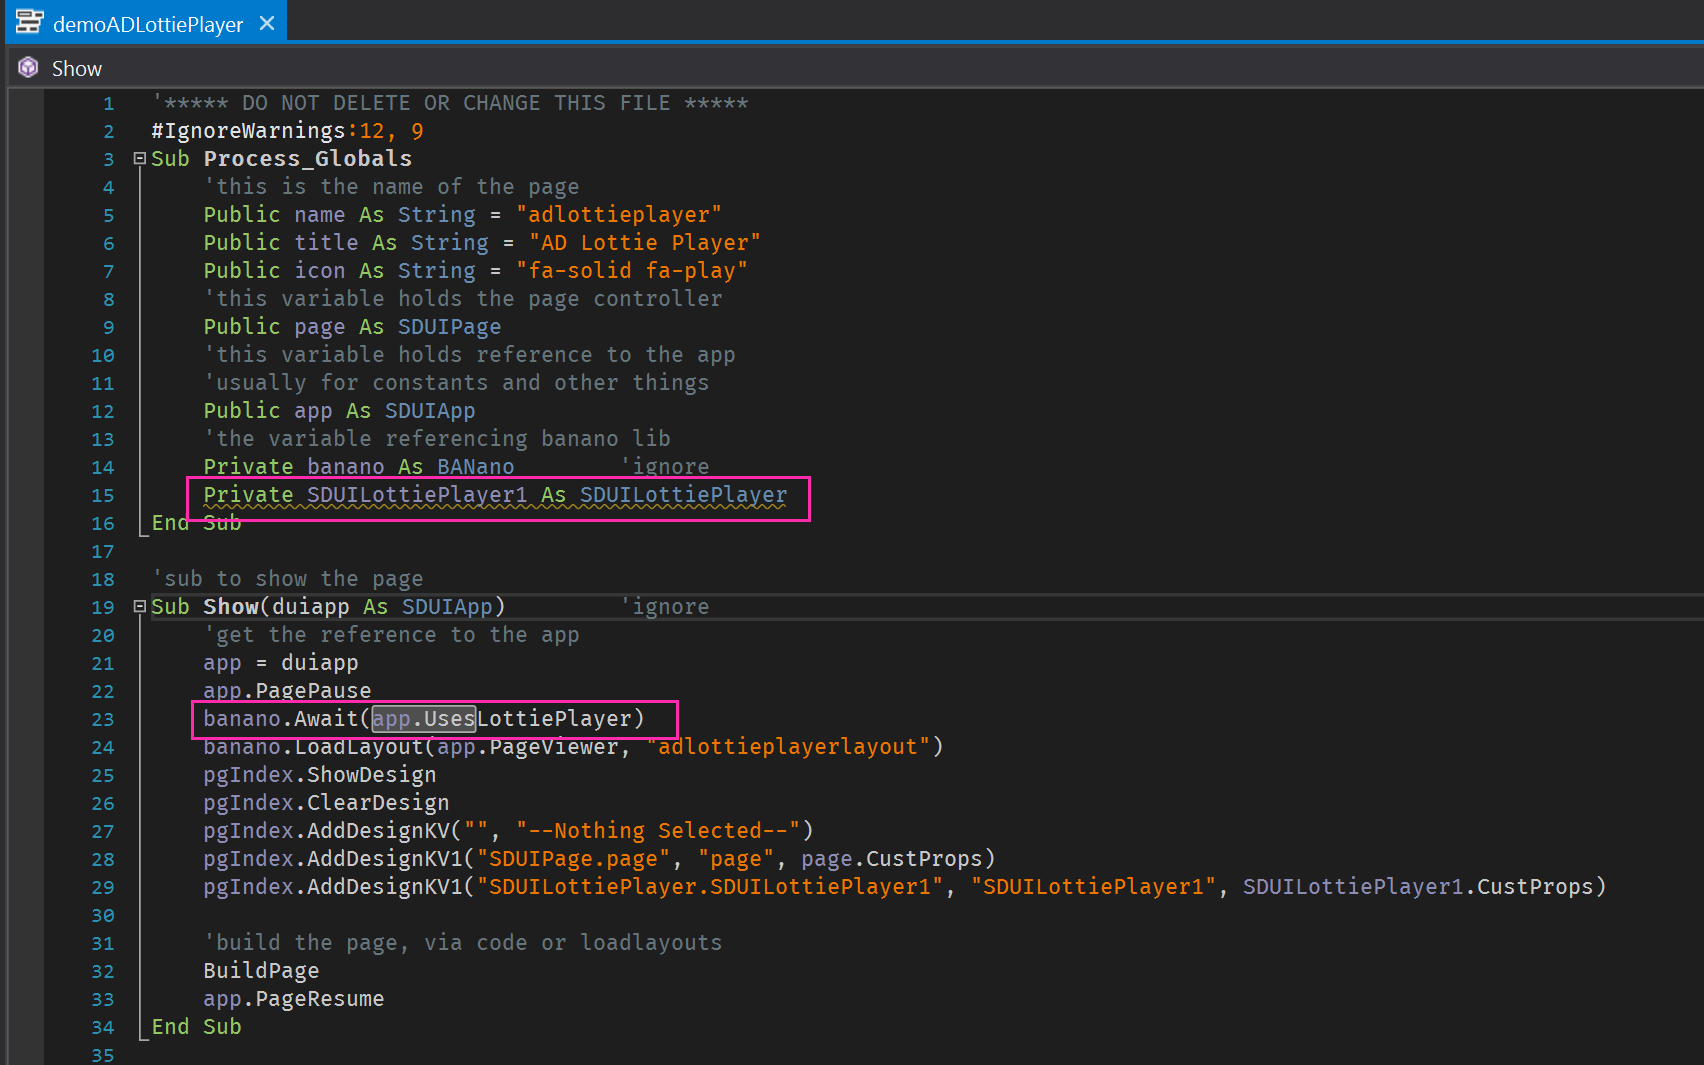The height and width of the screenshot is (1065, 1704).
Task: Select the demoADLottiePlayer tab
Action: coord(147,24)
